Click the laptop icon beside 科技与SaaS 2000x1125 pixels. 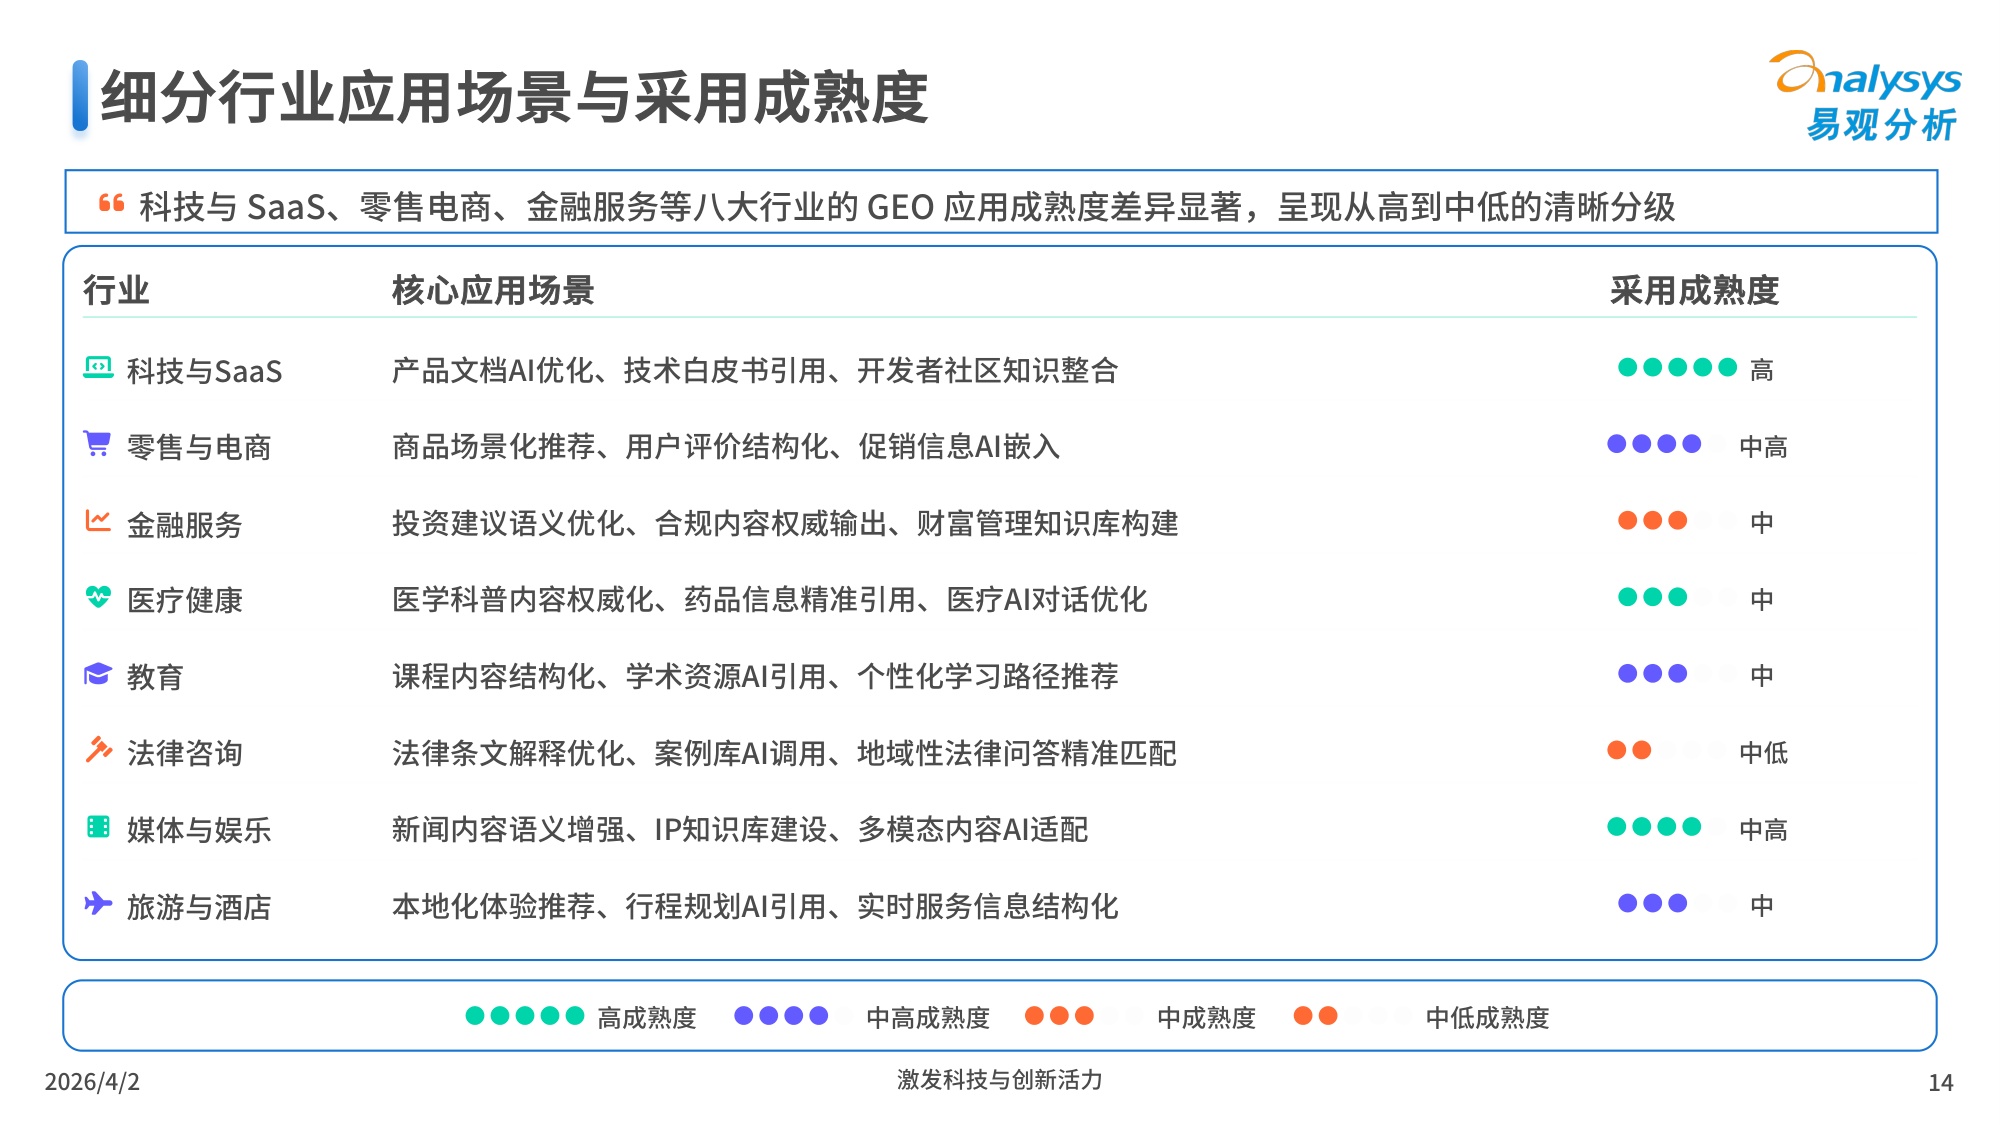(x=98, y=368)
